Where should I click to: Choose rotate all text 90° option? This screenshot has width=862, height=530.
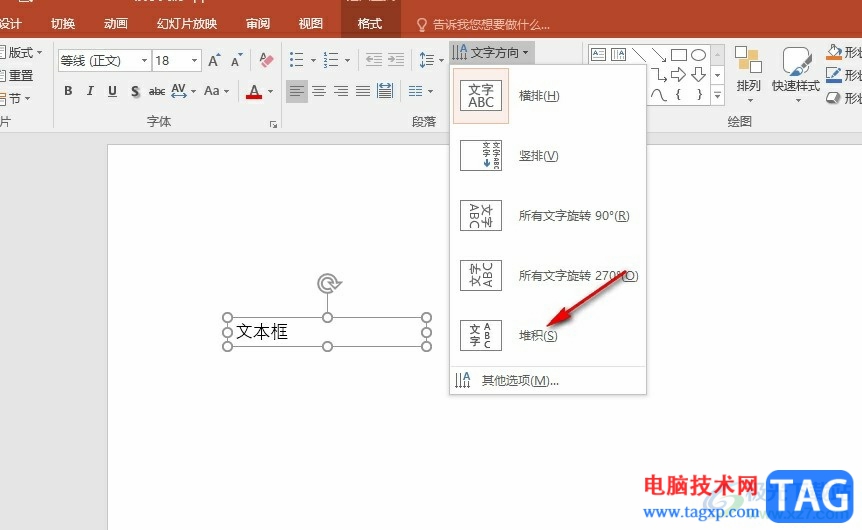[548, 216]
